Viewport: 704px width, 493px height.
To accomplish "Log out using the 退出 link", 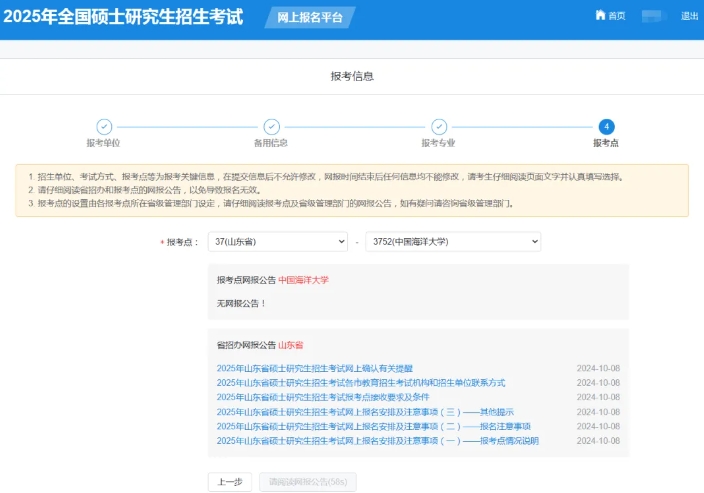I will tap(689, 16).
